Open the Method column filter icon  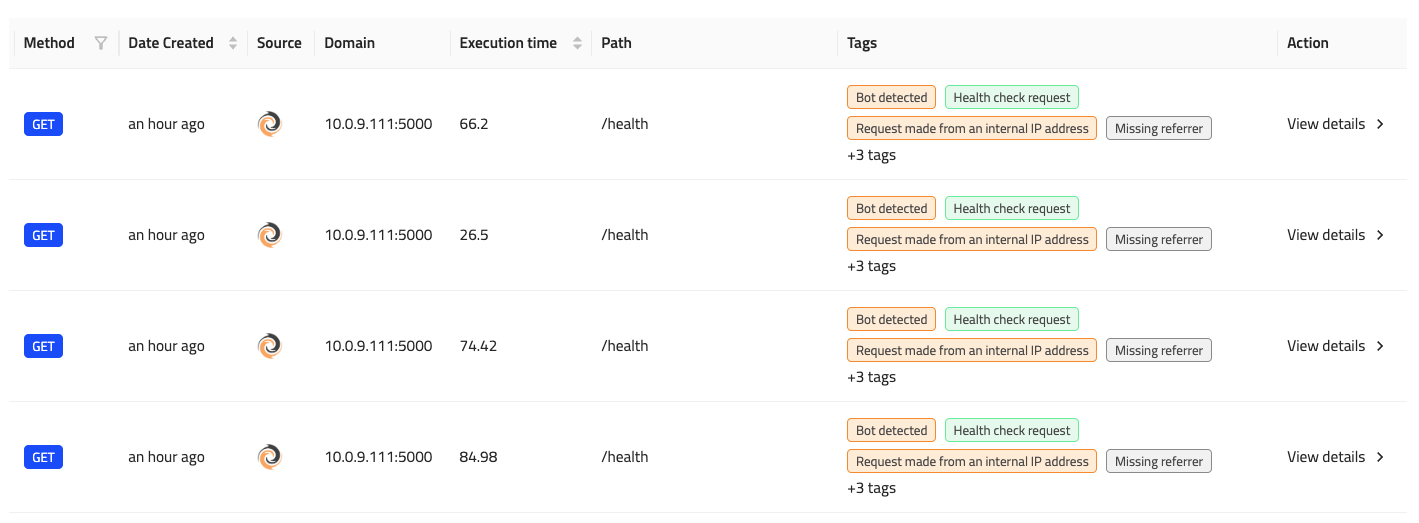[x=100, y=43]
